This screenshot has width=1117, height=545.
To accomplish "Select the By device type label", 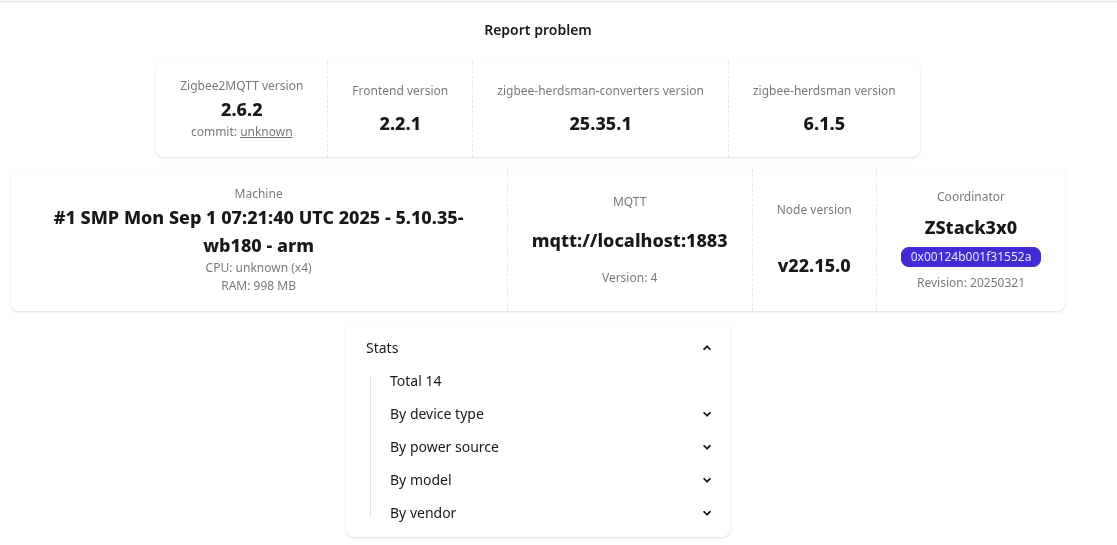I will [437, 414].
